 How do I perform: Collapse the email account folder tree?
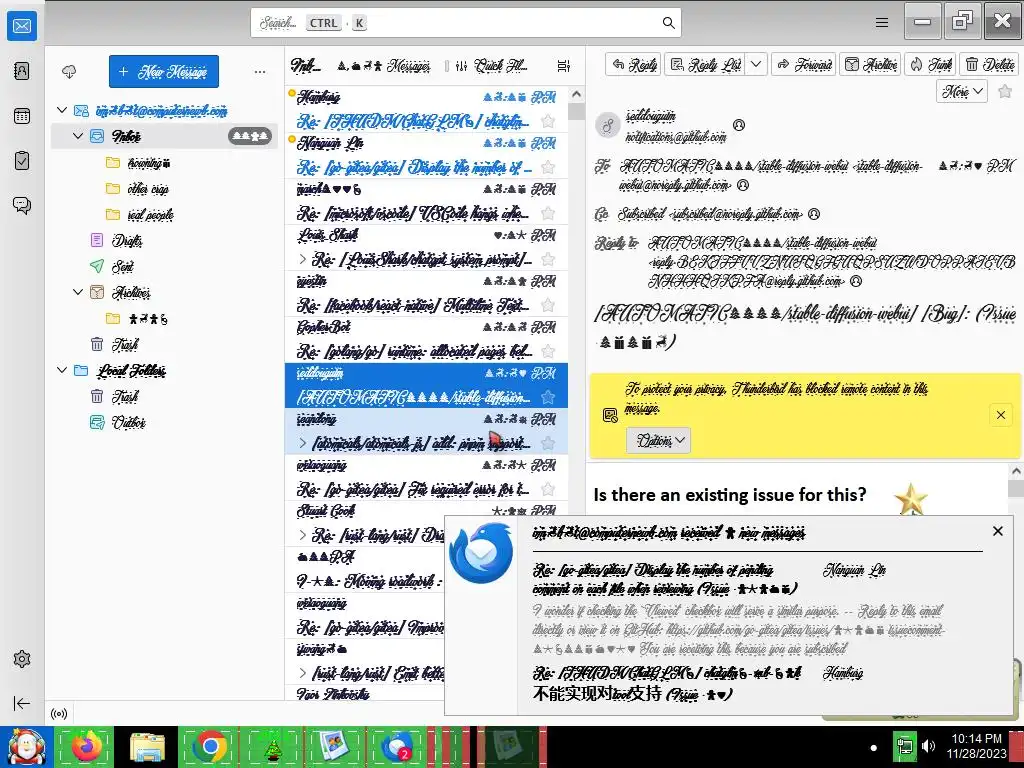tap(62, 110)
